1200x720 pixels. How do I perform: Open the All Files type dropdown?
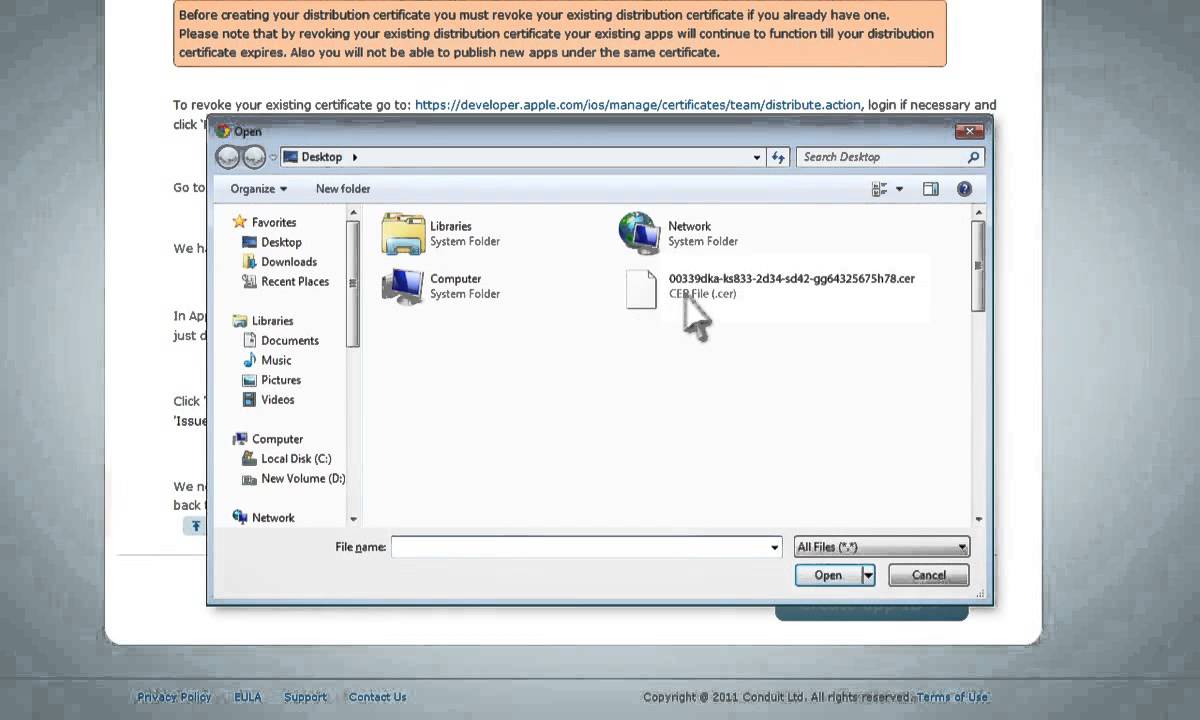point(882,547)
